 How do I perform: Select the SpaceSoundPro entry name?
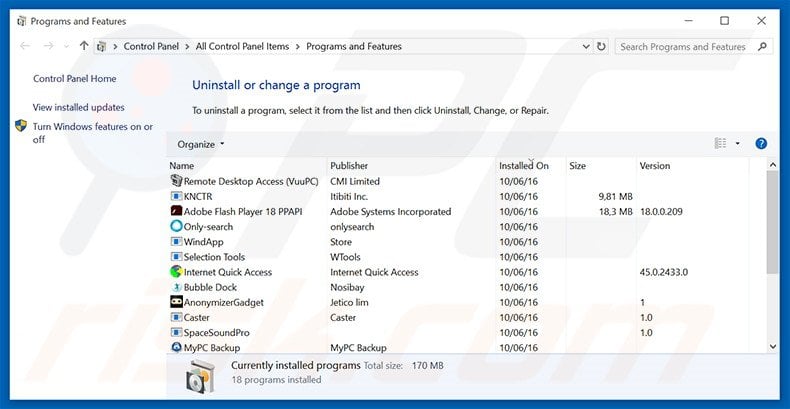point(217,332)
